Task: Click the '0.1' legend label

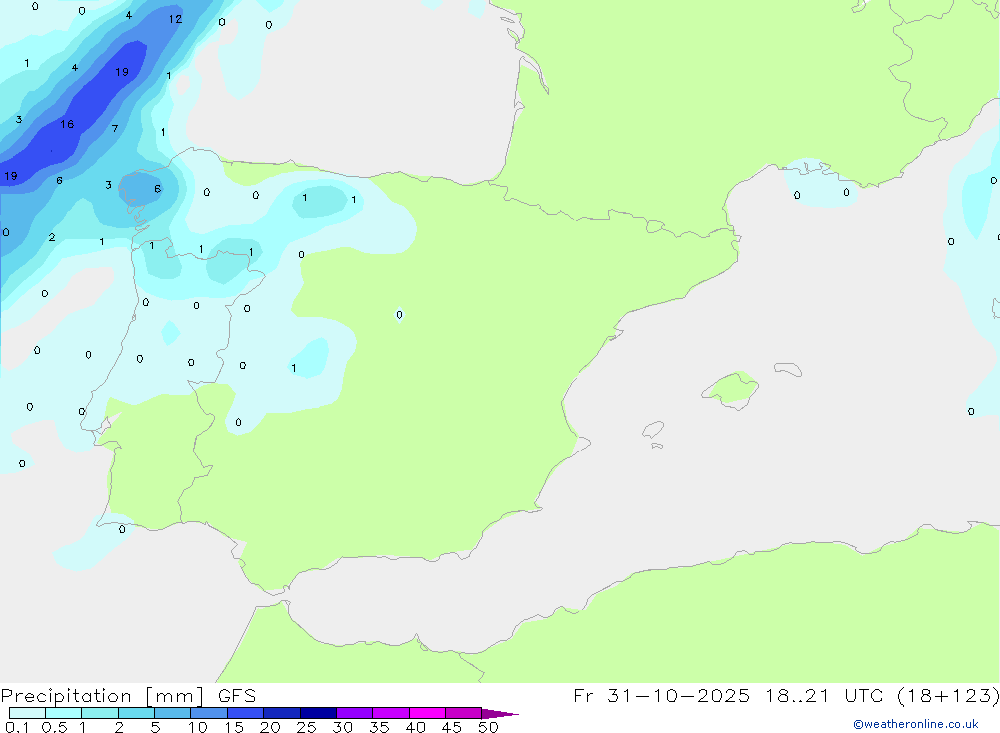Action: pos(17,727)
